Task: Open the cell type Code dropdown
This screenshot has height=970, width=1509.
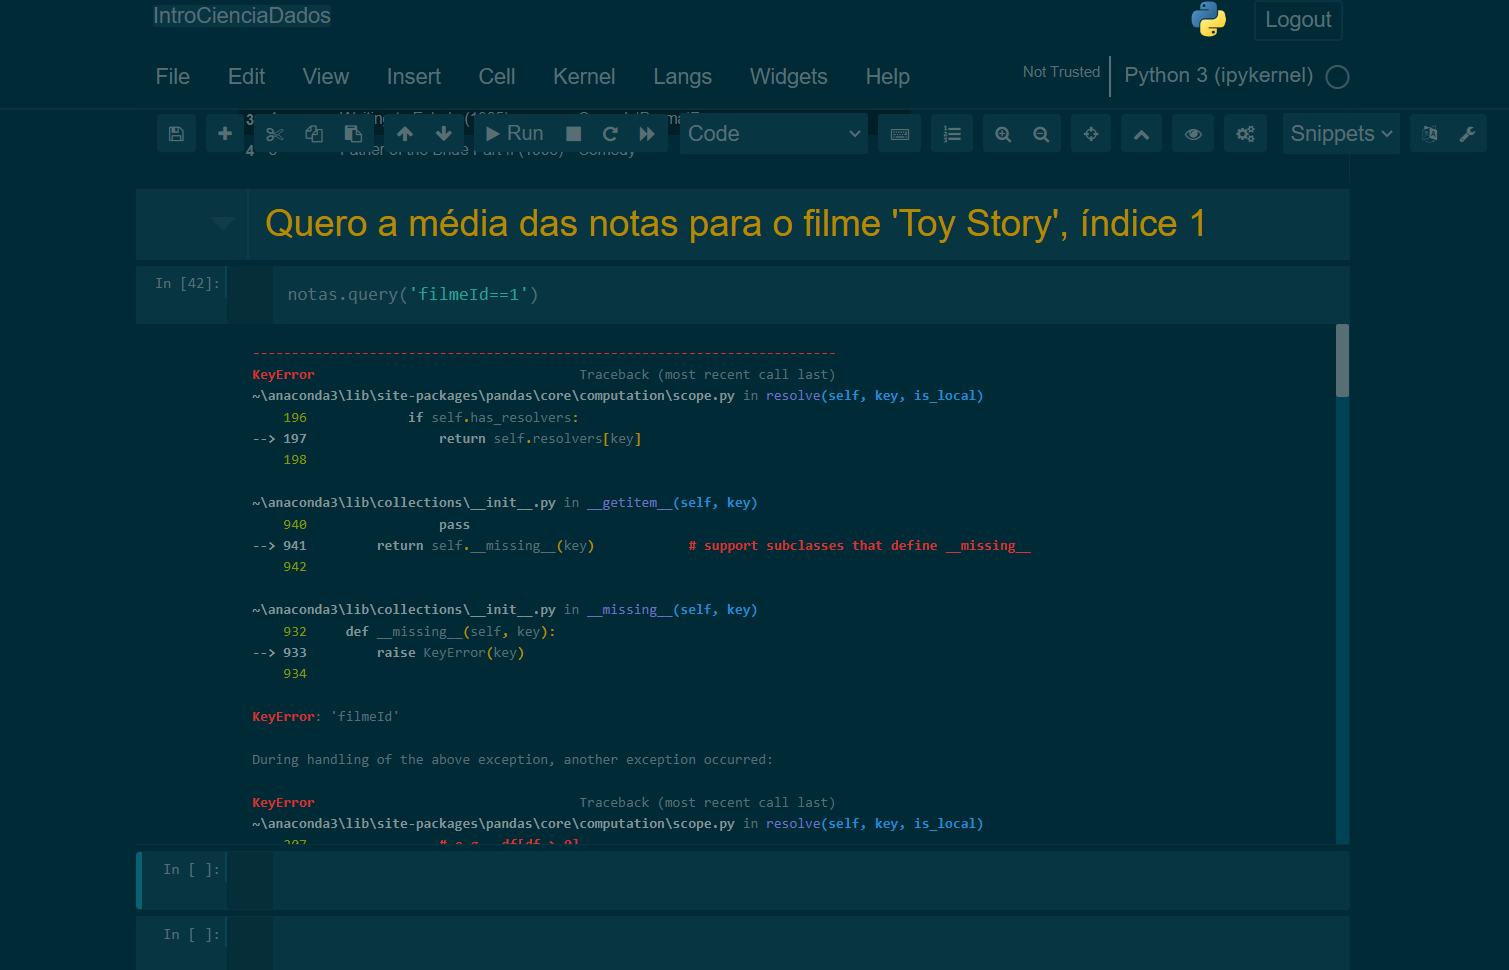Action: pos(774,134)
